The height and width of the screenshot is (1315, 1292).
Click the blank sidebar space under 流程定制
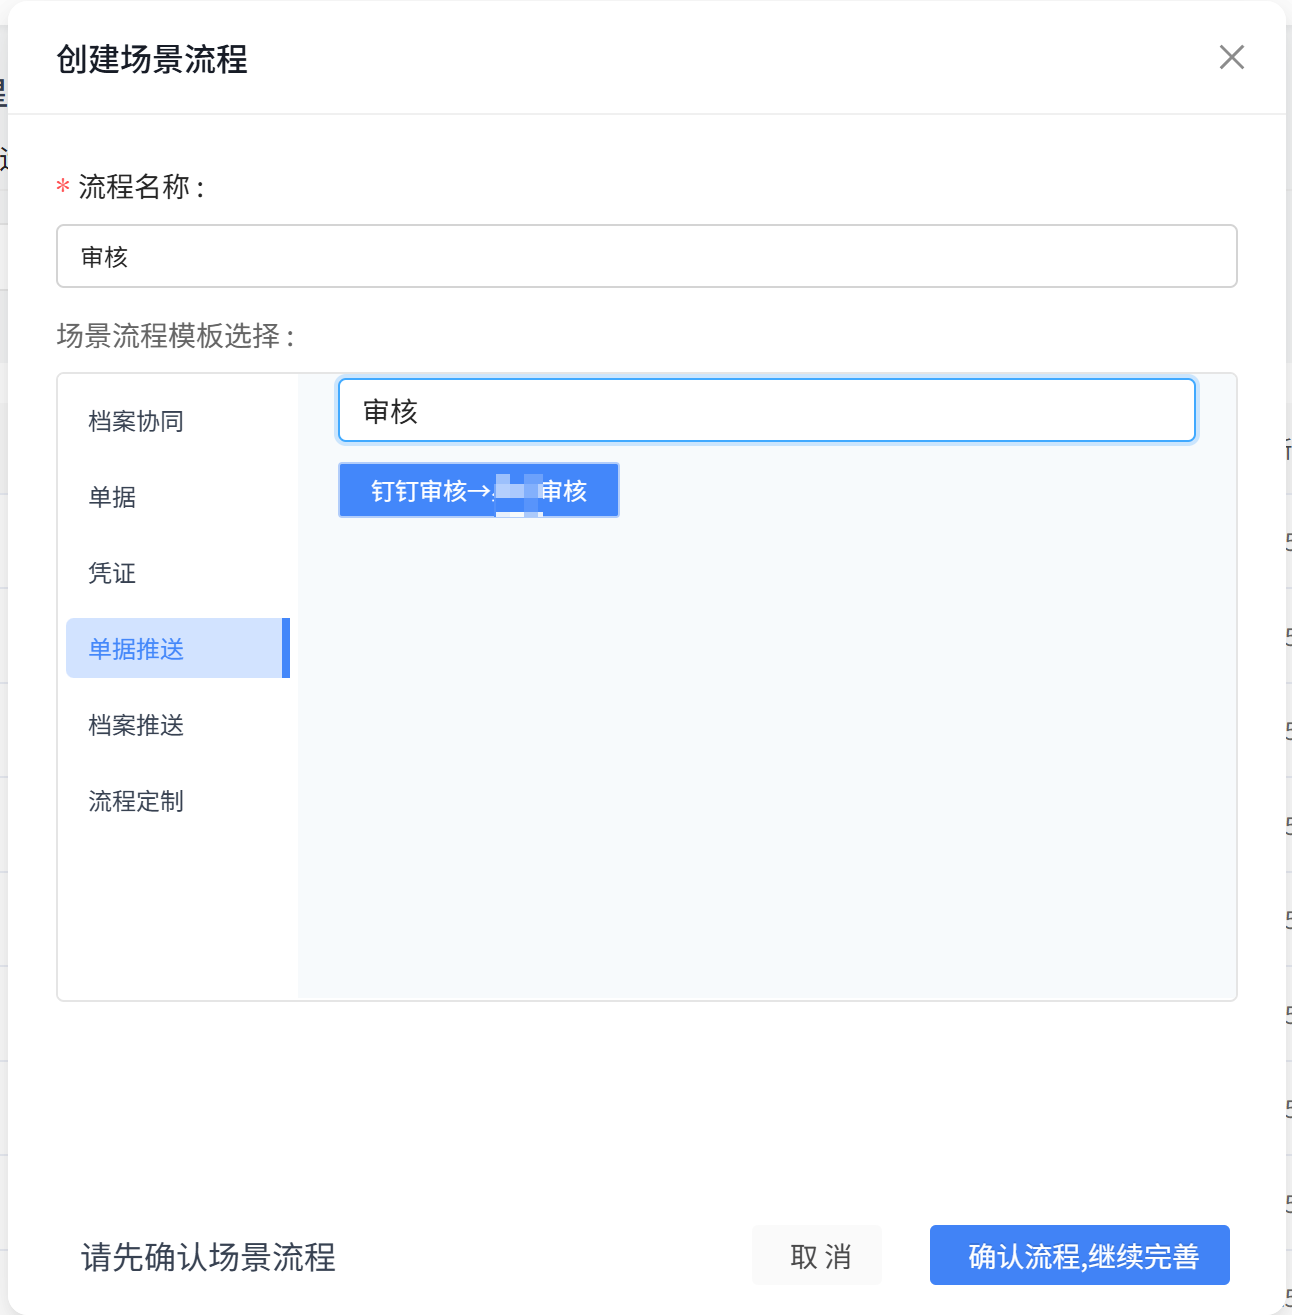tap(178, 910)
